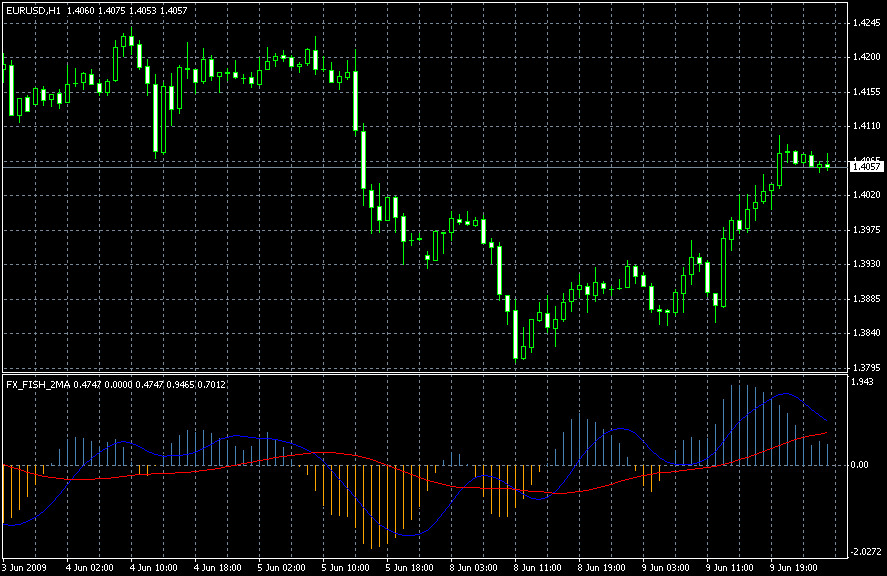Click the 9 Jun 03:00 time label
This screenshot has height=576, width=887.
tap(665, 566)
